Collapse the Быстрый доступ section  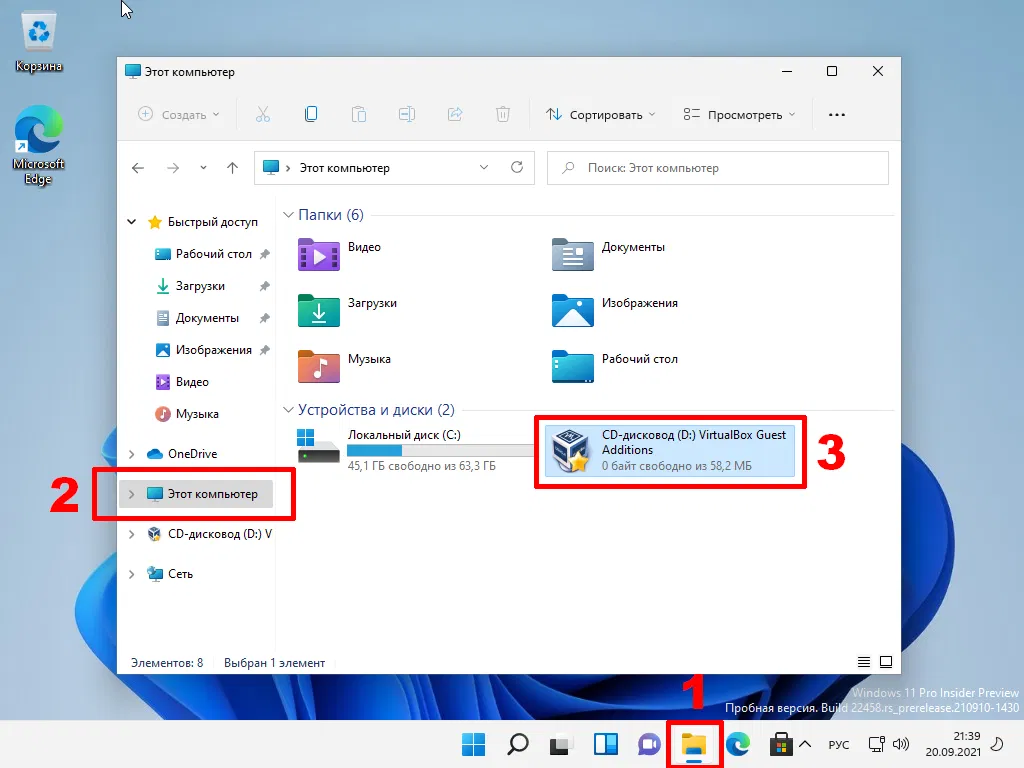coord(131,221)
